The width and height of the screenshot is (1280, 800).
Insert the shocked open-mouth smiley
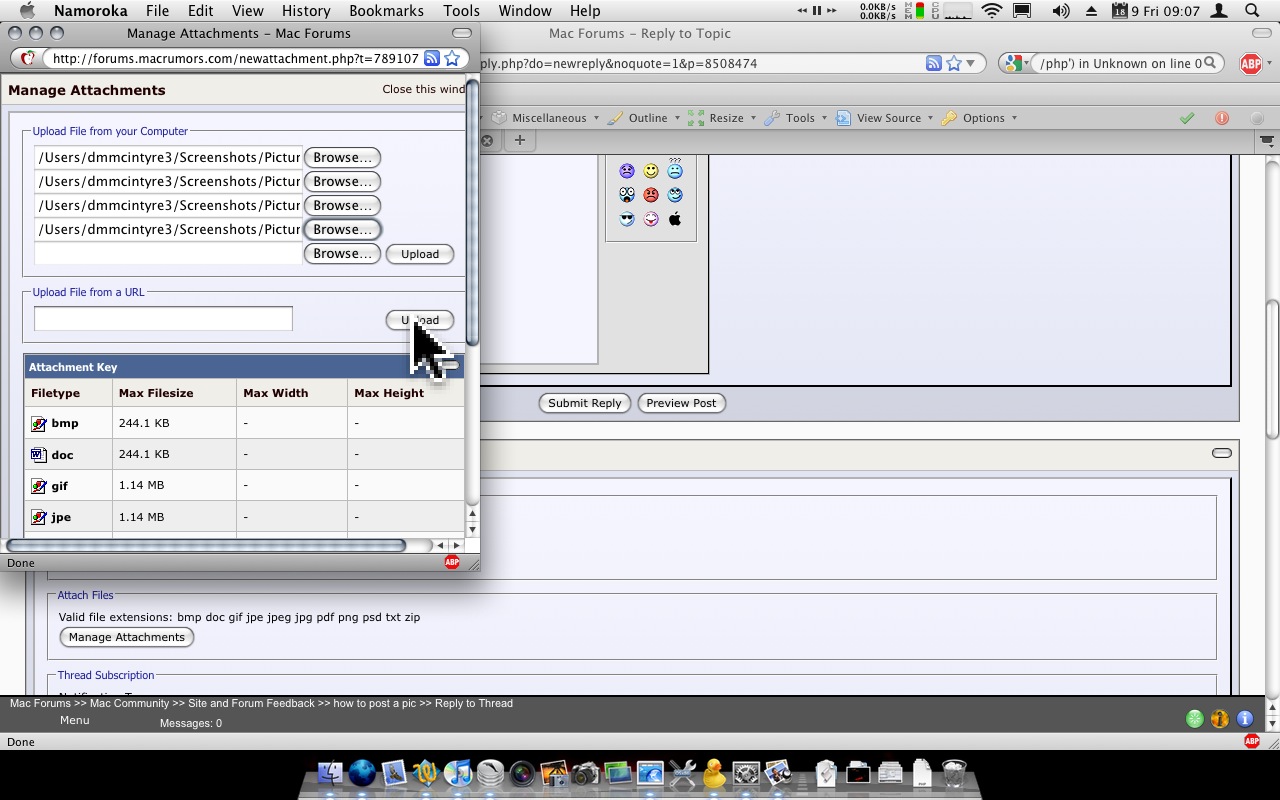(x=627, y=195)
